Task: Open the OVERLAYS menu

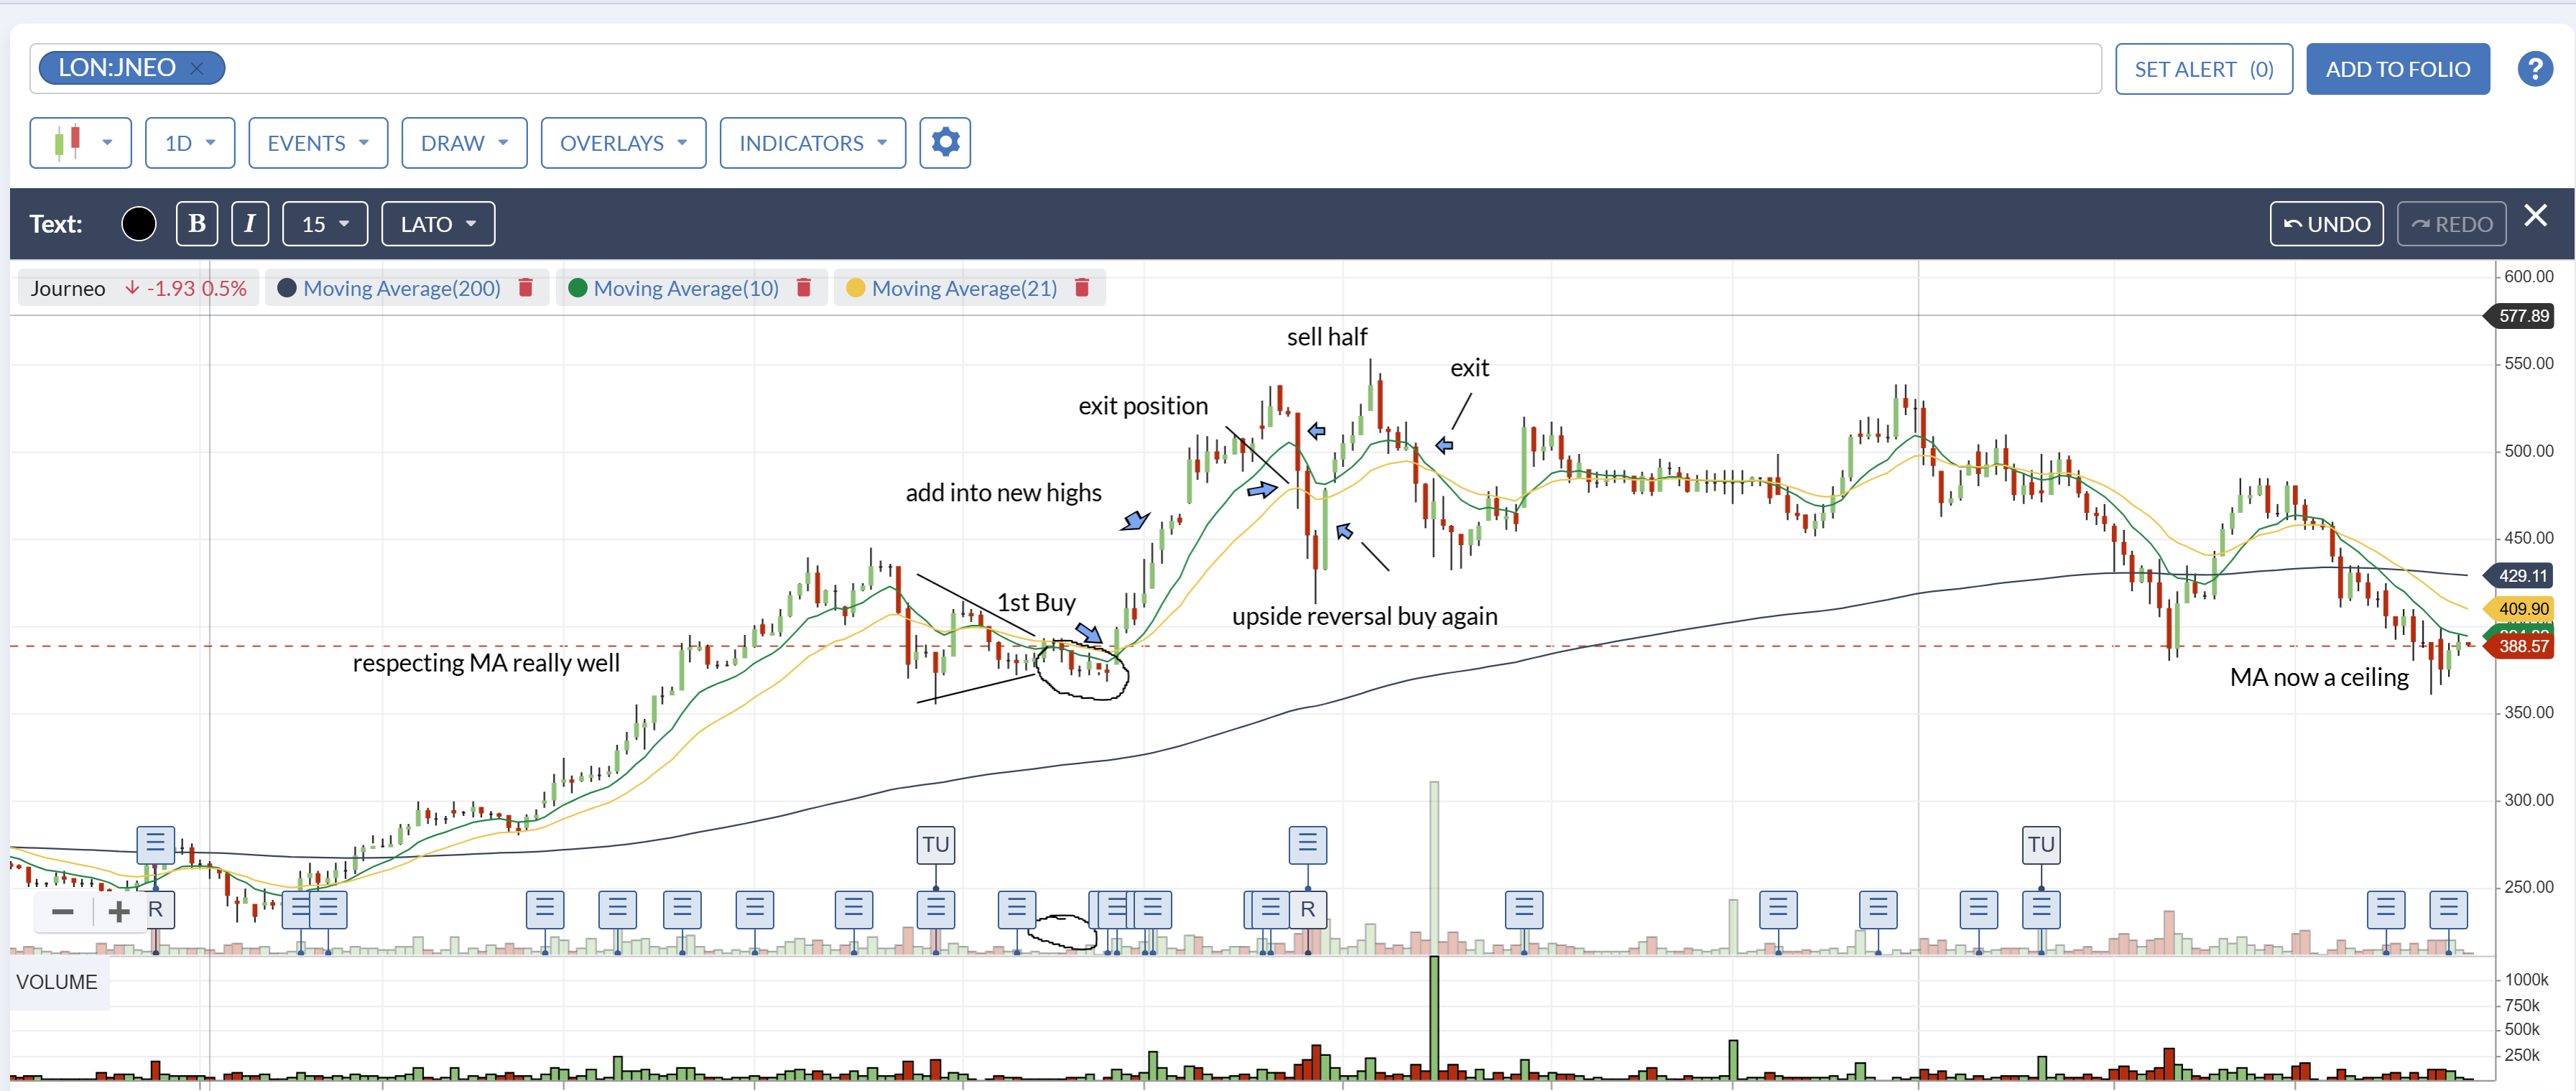Action: tap(623, 143)
